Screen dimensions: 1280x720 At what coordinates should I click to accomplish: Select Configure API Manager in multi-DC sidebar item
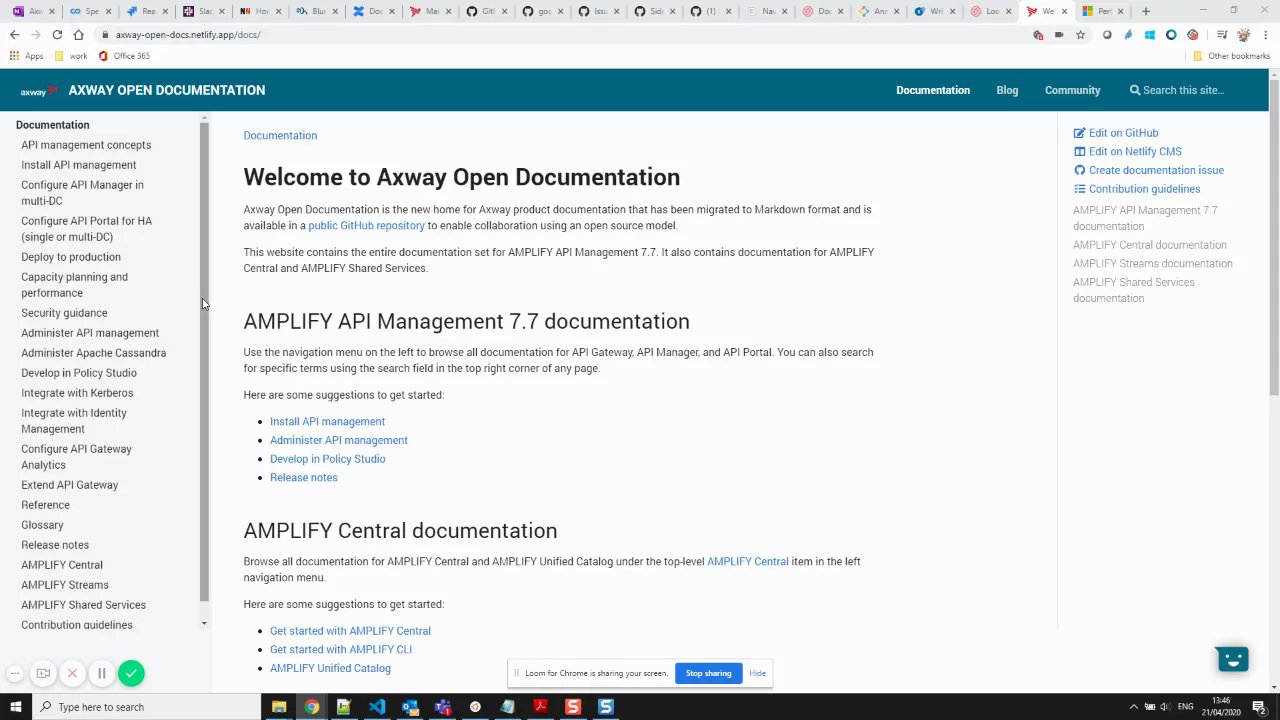[82, 193]
